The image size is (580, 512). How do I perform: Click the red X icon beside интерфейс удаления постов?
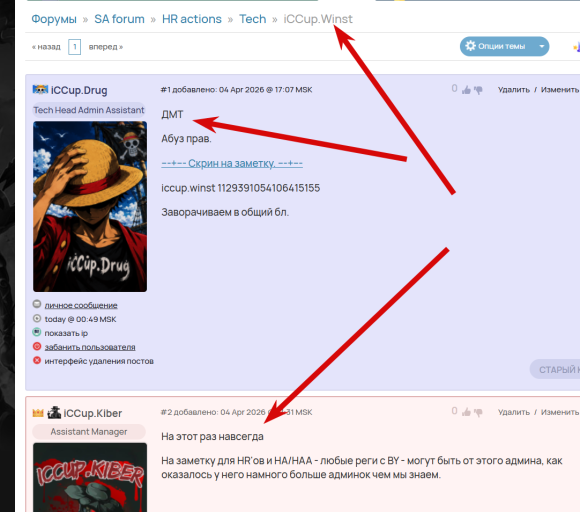[x=37, y=360]
